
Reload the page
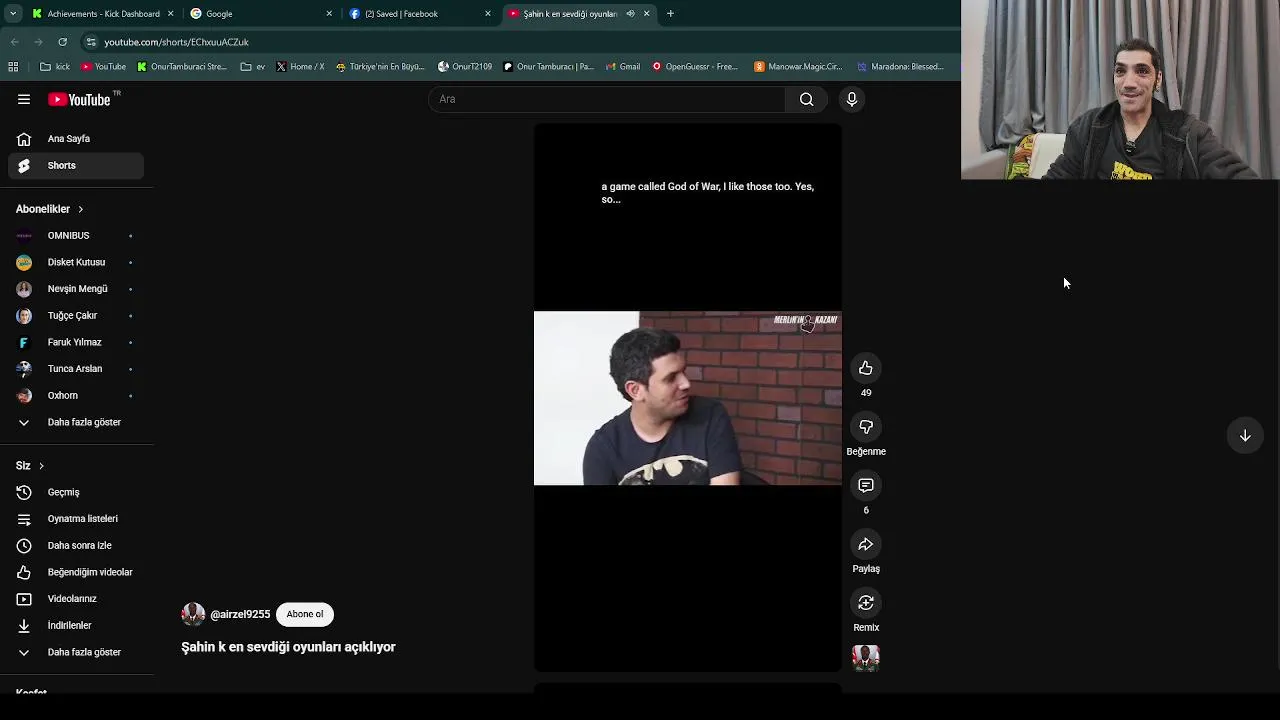[x=62, y=42]
